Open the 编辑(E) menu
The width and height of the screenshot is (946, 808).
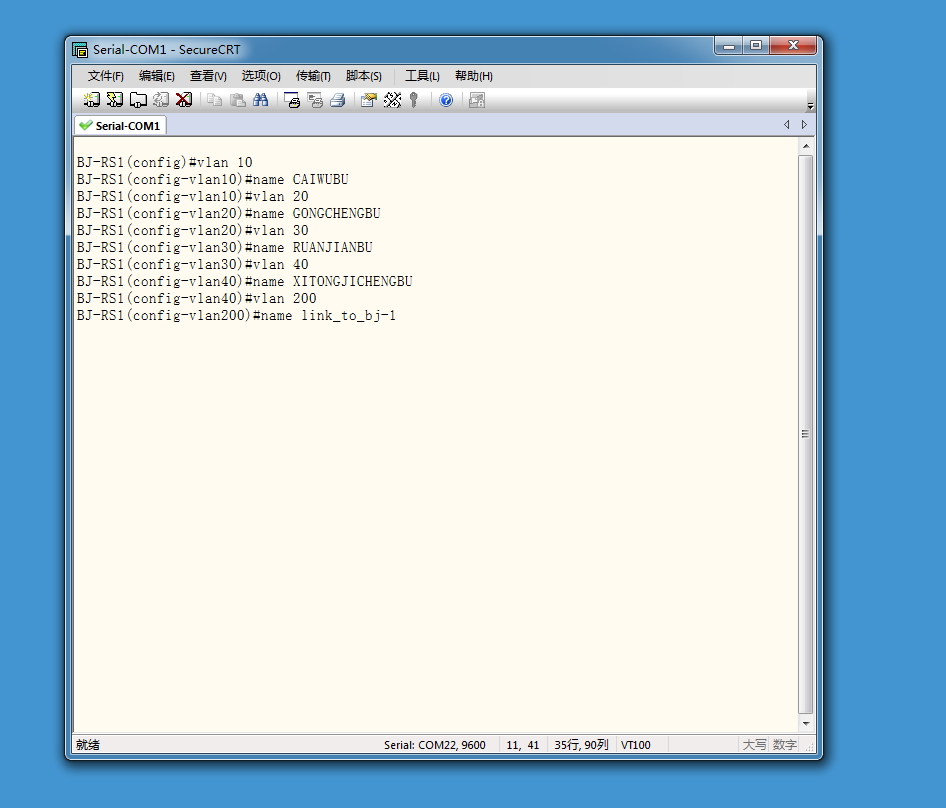coord(157,76)
